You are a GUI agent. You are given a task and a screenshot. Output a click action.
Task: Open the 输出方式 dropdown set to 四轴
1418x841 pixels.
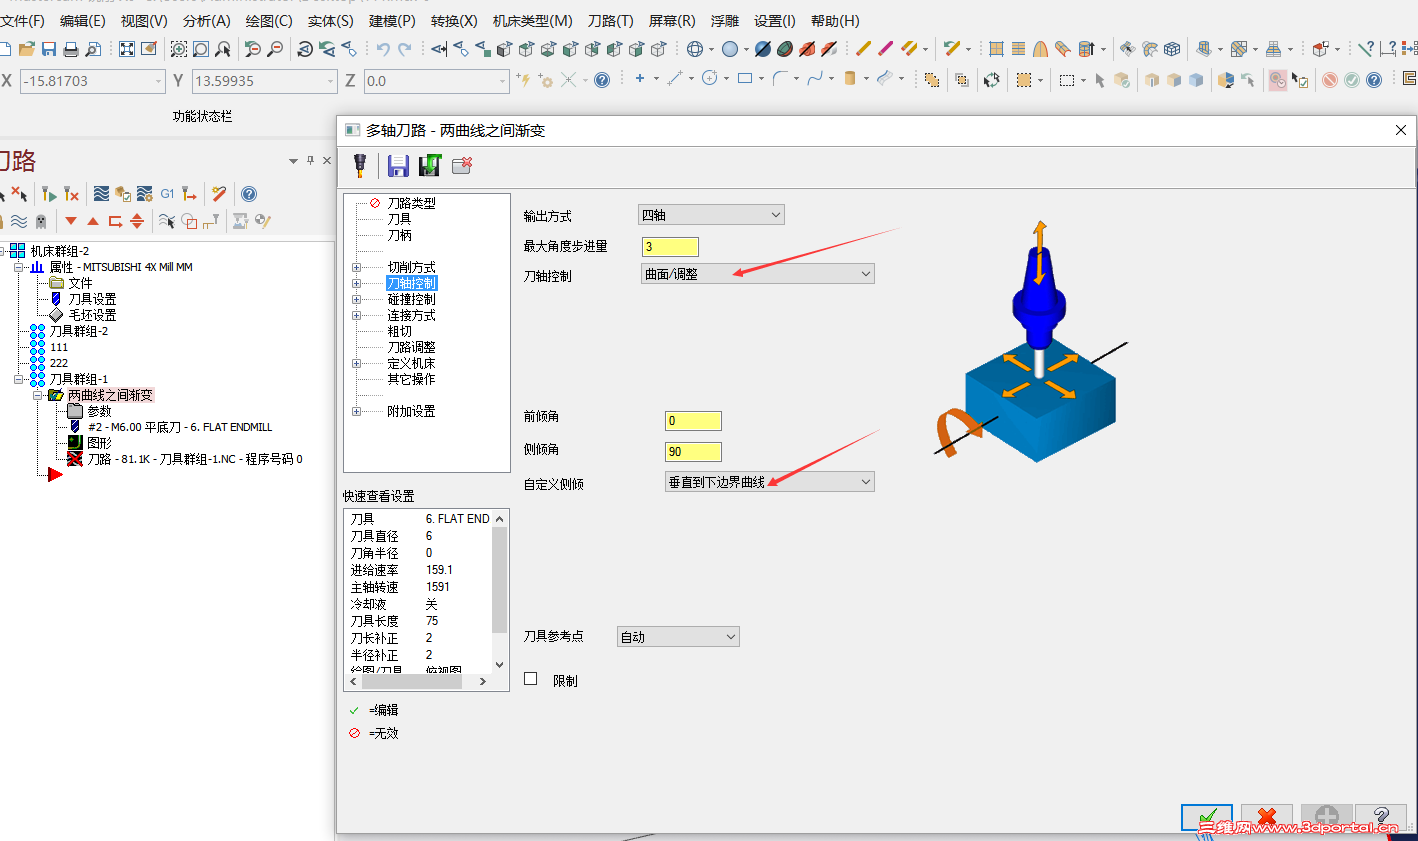click(711, 215)
